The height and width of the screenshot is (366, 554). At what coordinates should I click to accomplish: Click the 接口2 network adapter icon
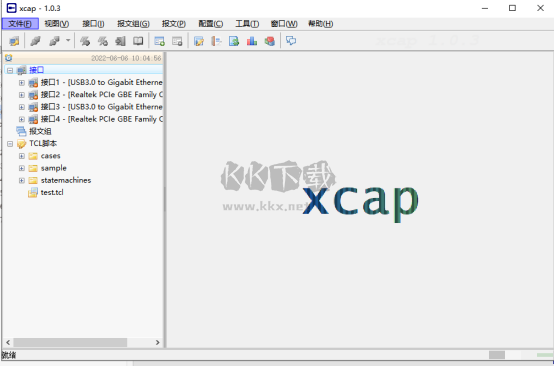33,95
